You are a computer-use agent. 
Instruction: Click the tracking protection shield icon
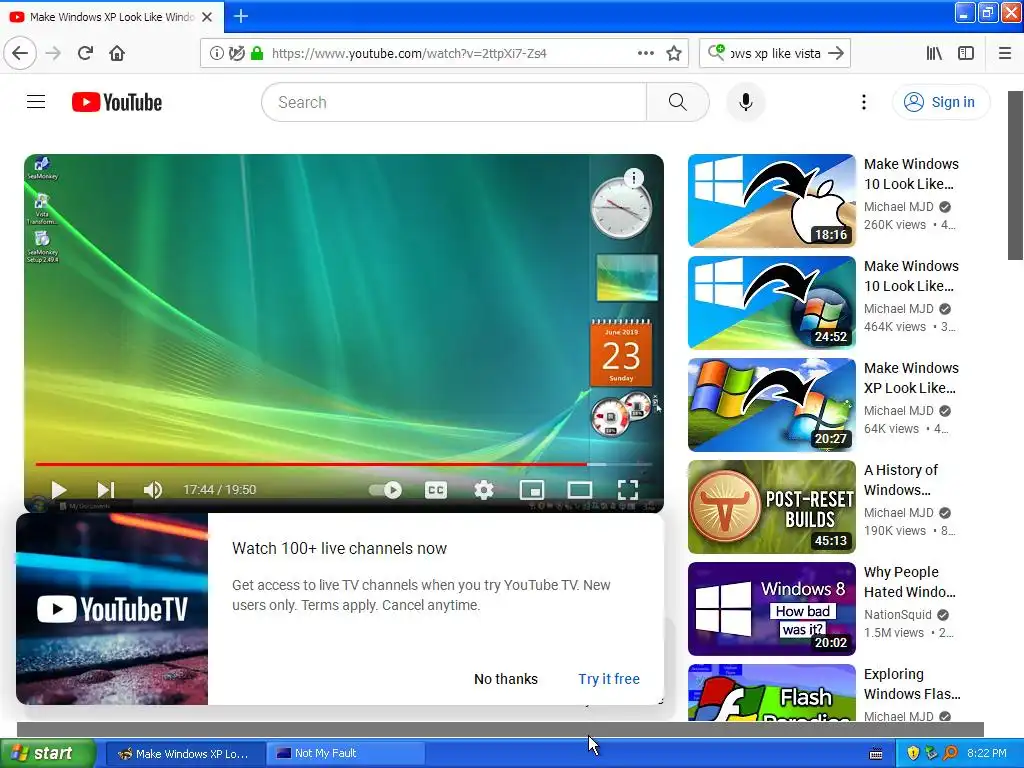click(236, 54)
